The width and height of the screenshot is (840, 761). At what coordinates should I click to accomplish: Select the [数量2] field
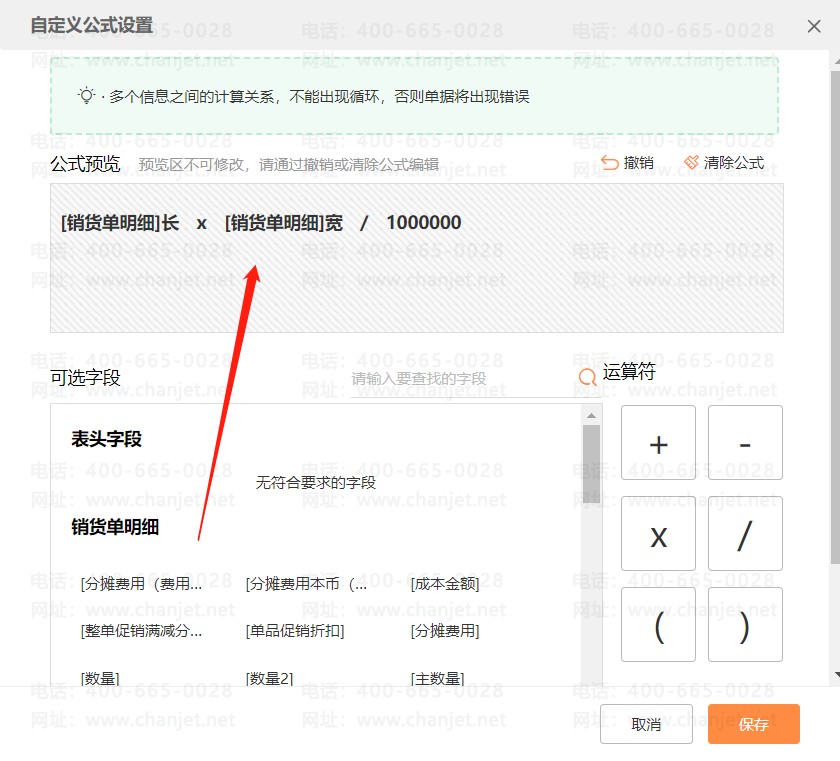269,679
